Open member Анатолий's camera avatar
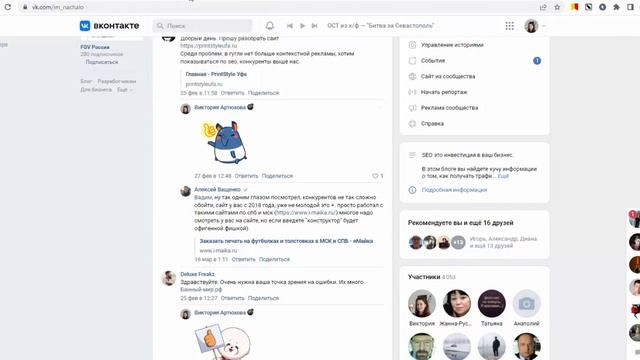This screenshot has height=360, width=640. coord(527,303)
